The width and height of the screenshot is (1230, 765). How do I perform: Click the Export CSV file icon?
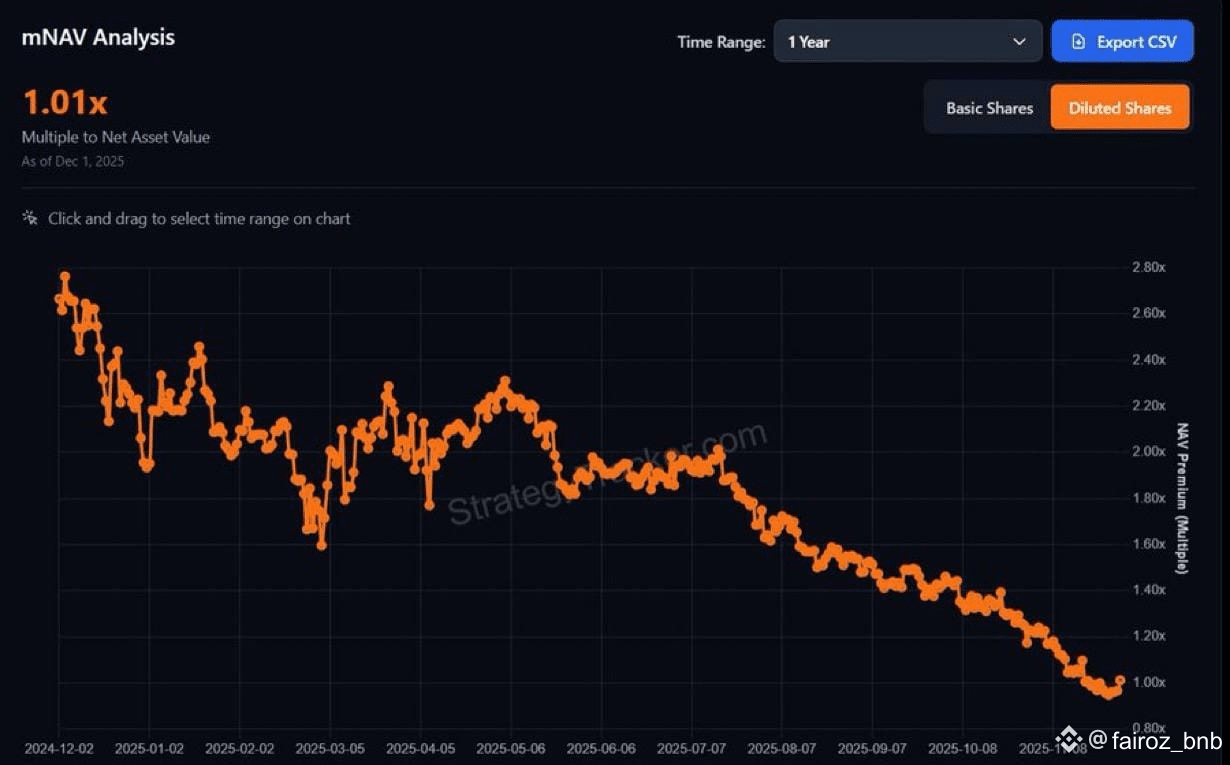pyautogui.click(x=1078, y=42)
